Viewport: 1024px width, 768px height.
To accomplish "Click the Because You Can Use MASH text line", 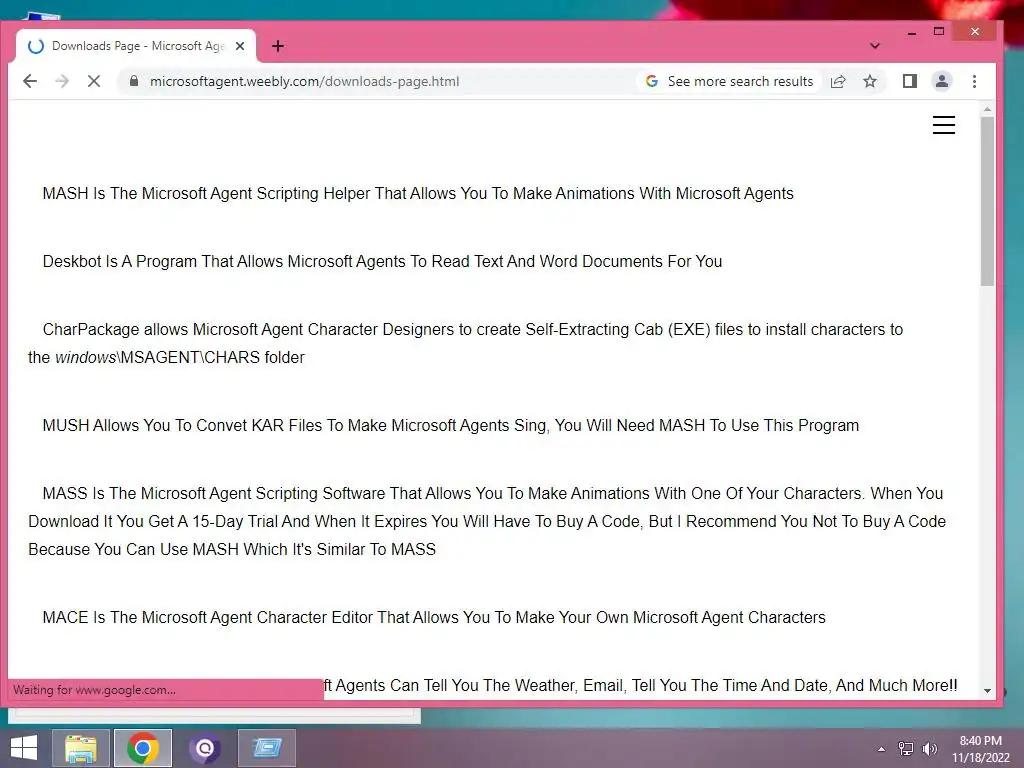I will [x=232, y=549].
